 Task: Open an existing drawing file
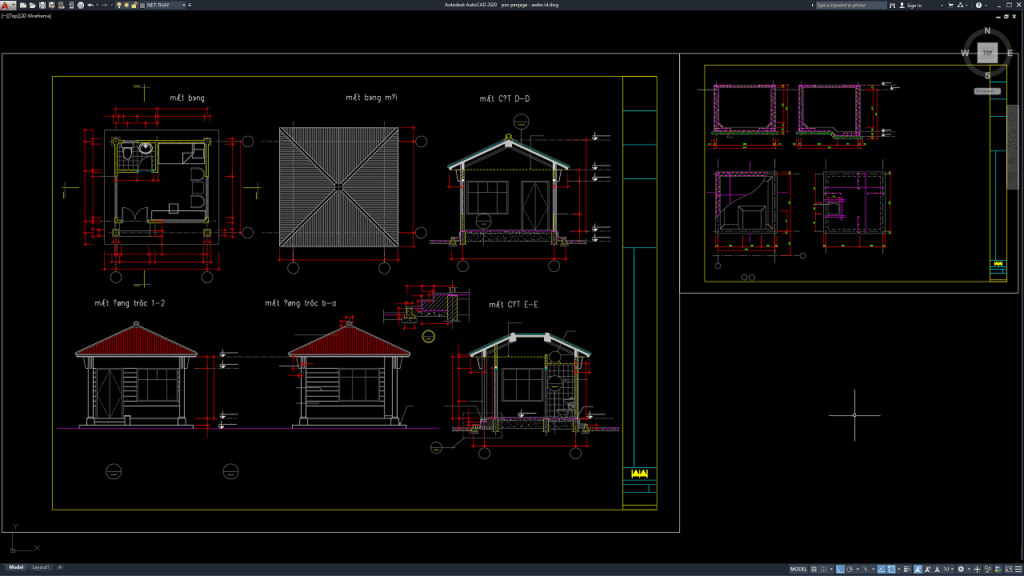[32, 5]
